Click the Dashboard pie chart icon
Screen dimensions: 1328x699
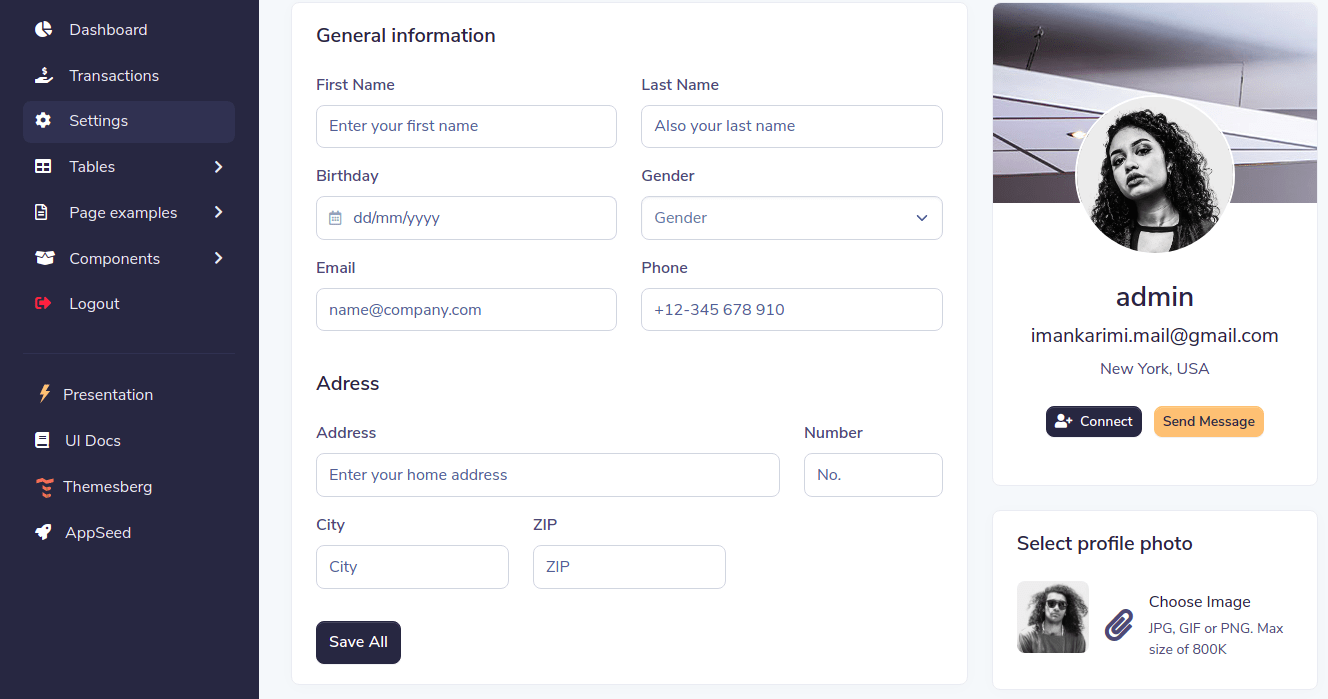click(43, 29)
